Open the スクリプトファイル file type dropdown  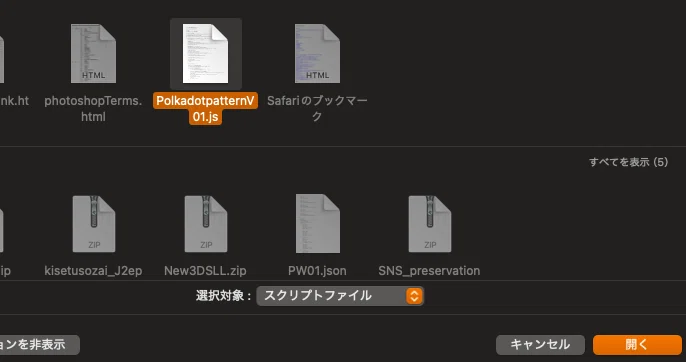(x=340, y=296)
